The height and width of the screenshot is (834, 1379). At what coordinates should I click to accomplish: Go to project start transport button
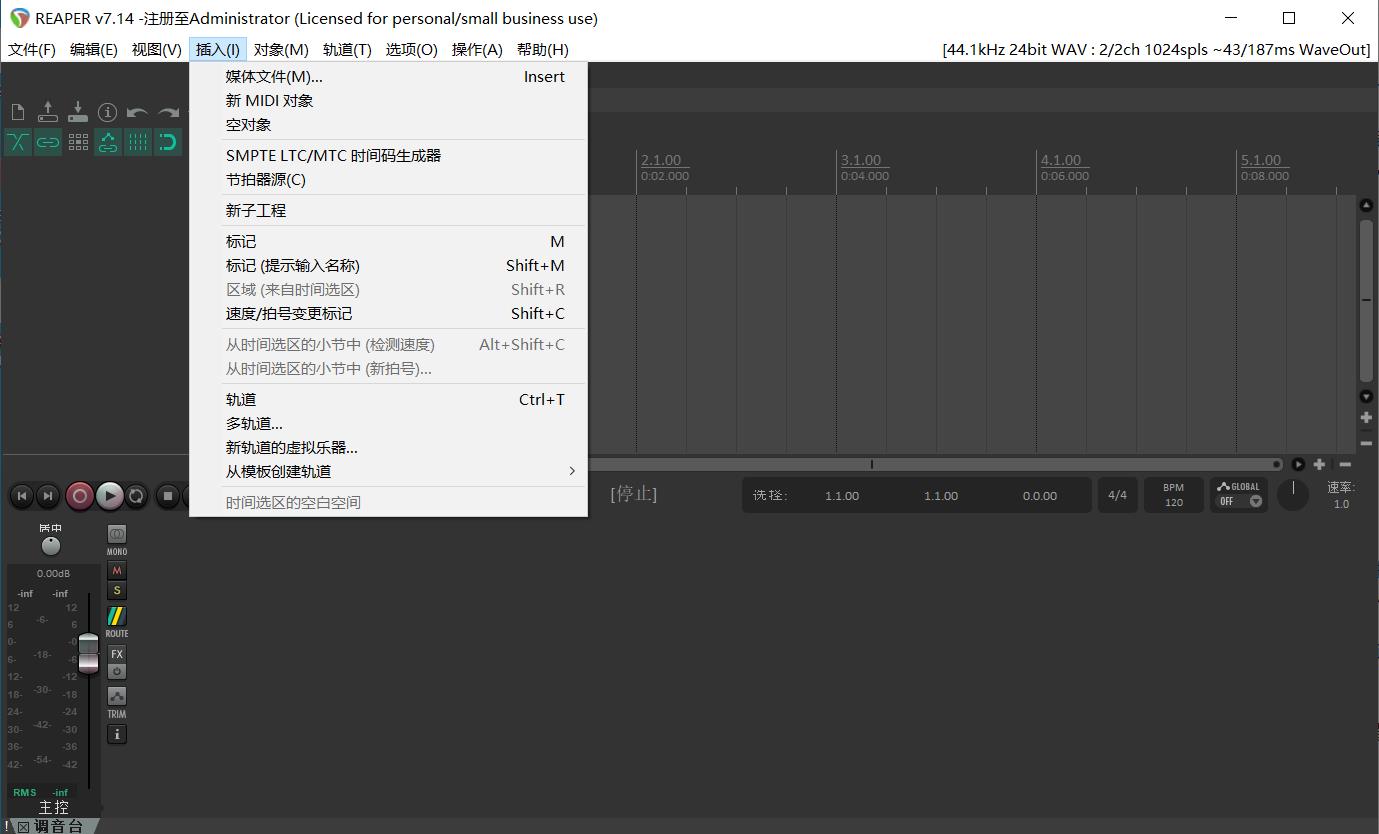[x=22, y=495]
